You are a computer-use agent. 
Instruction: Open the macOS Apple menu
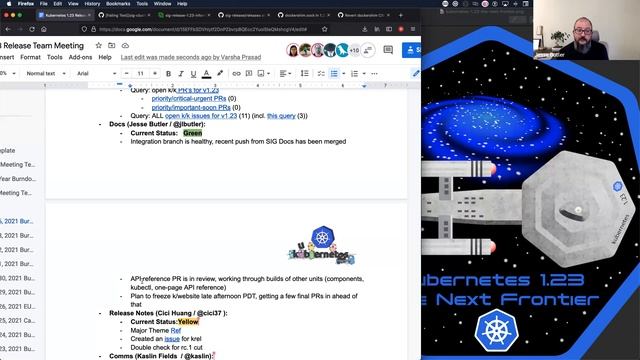[9, 4]
